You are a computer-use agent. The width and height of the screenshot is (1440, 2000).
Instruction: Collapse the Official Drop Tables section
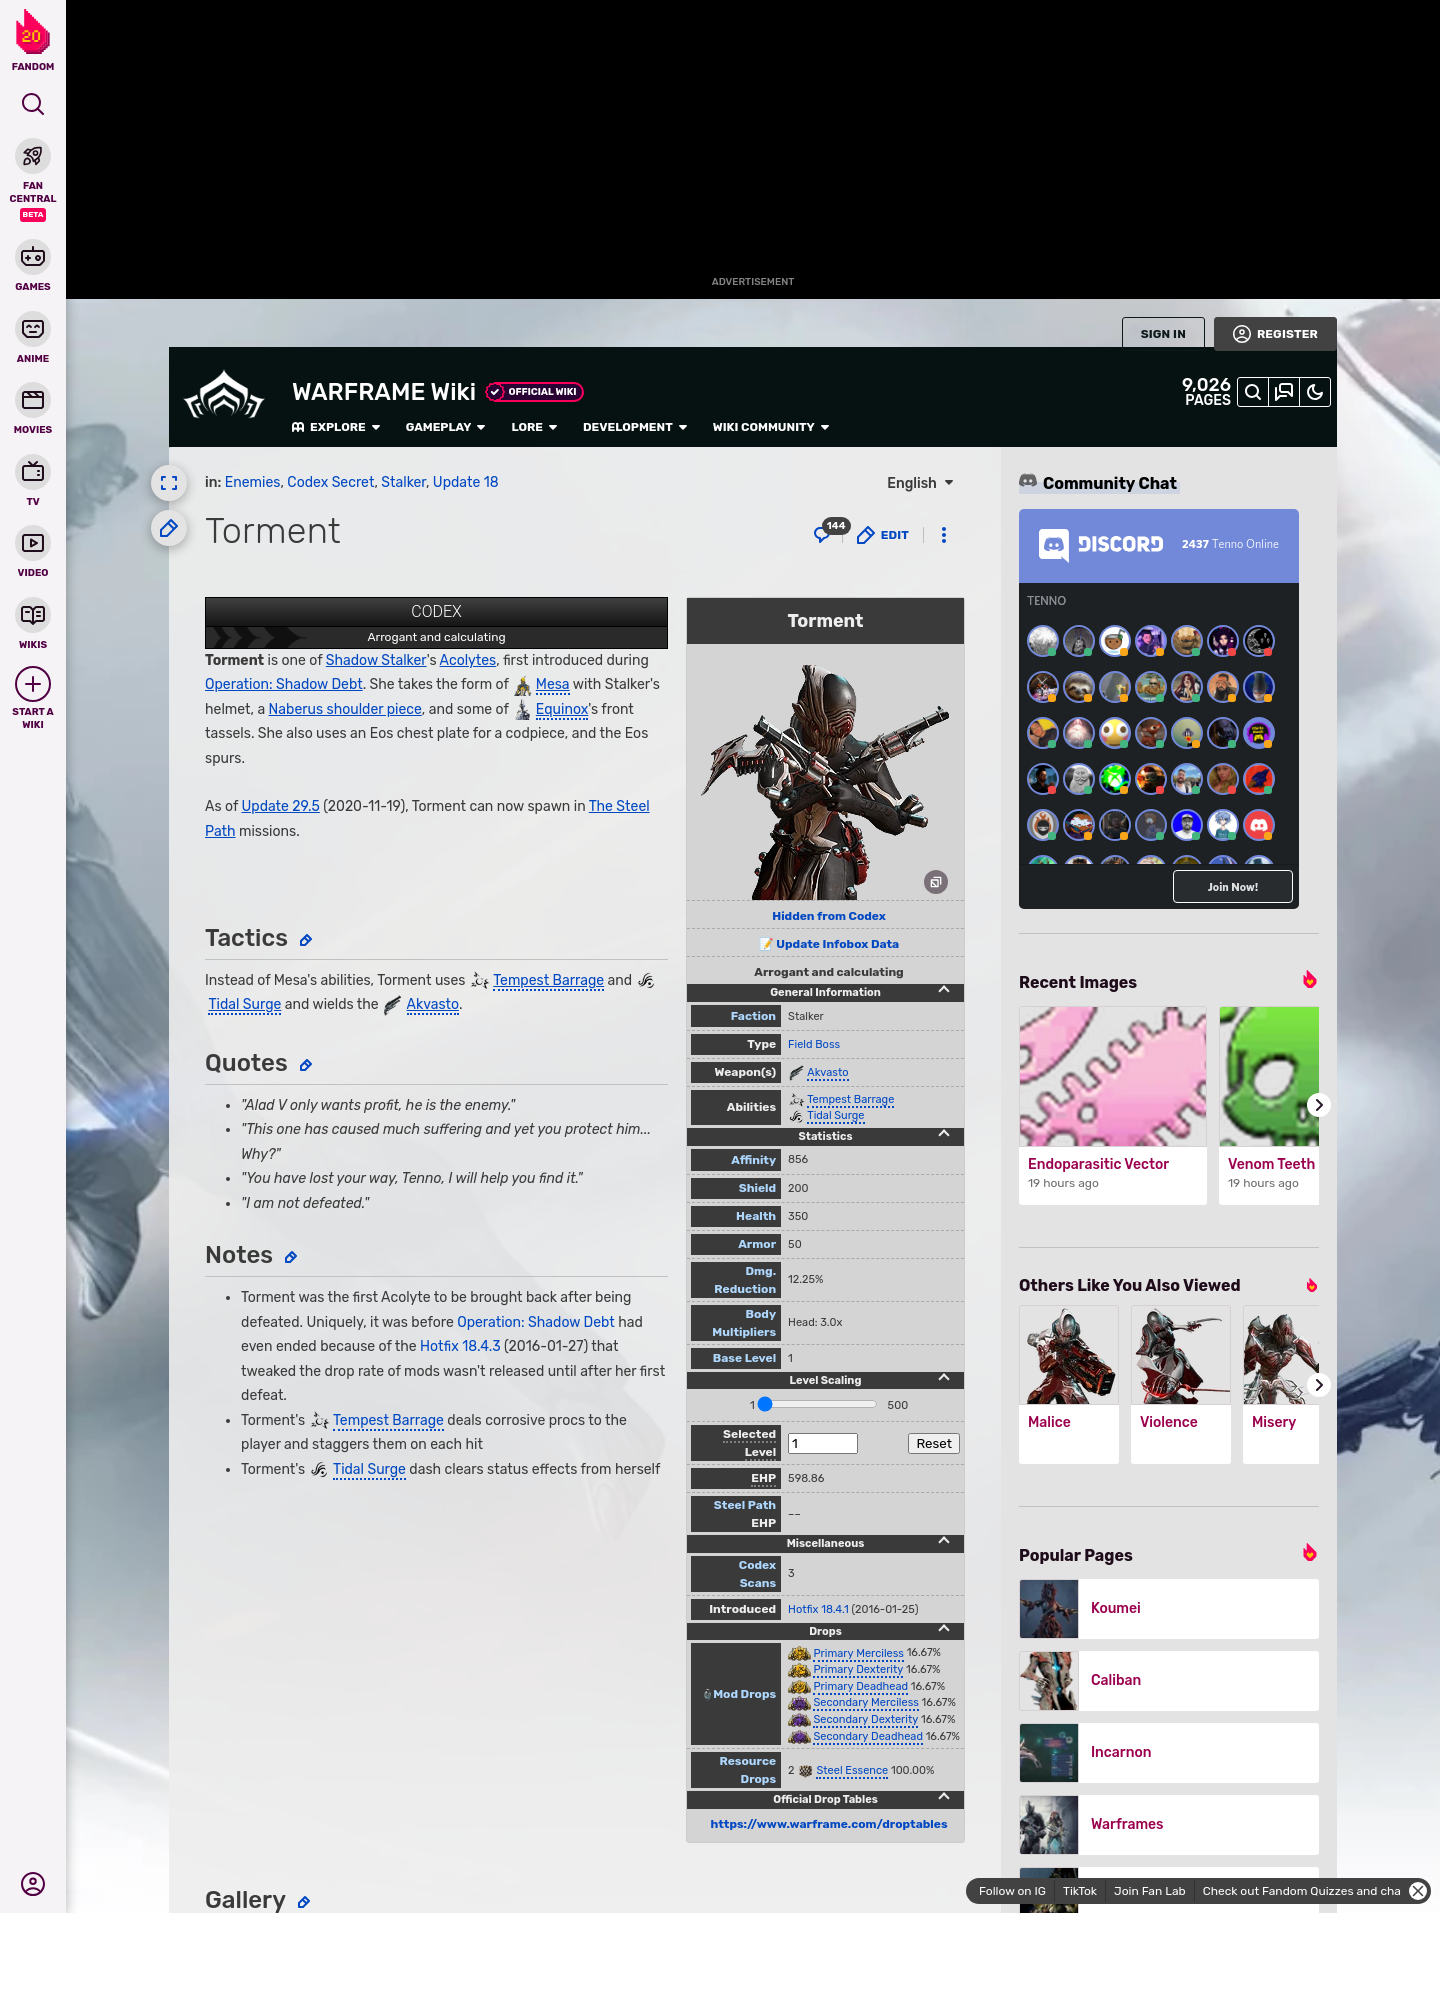point(944,1797)
